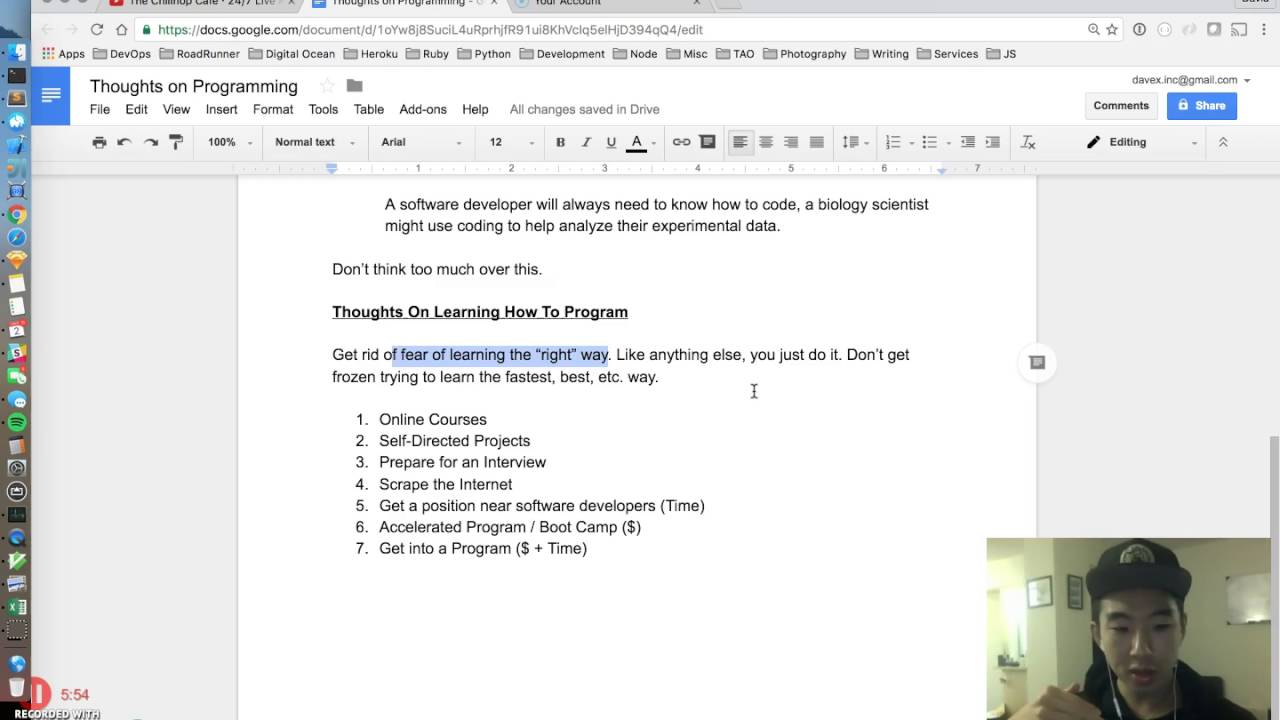Open Chrome from the dock
This screenshot has width=1280, height=720.
click(16, 214)
